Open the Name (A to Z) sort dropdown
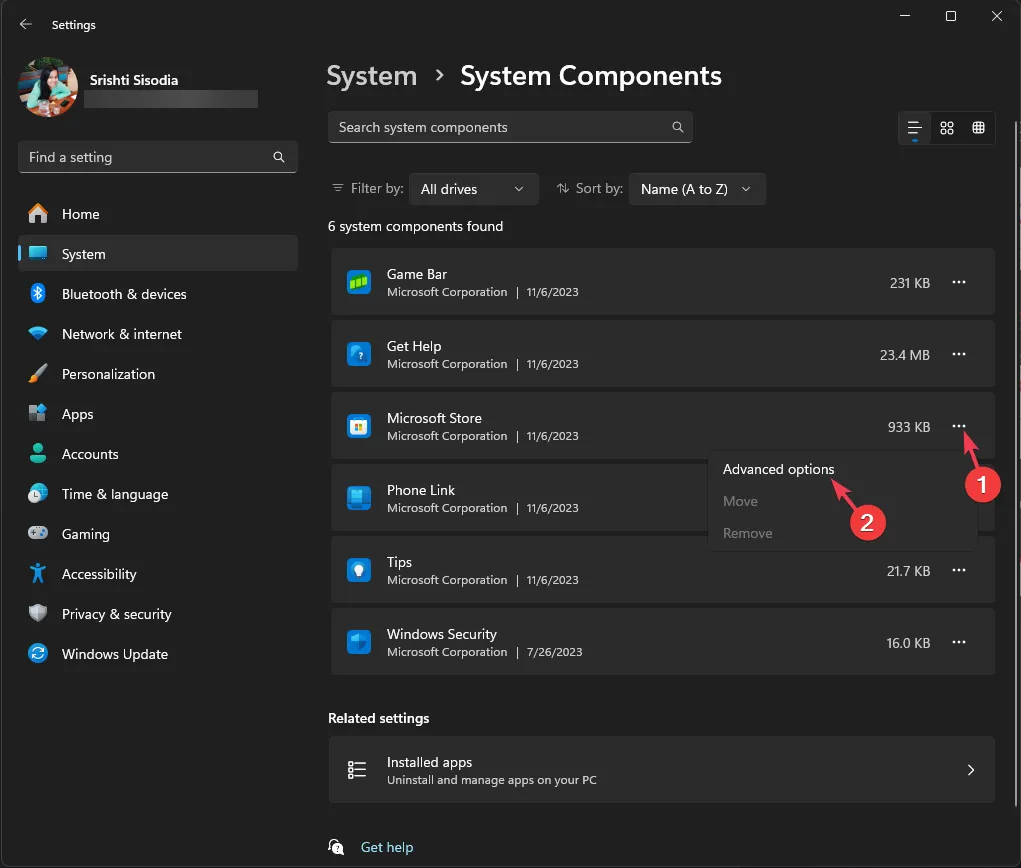Screen dimensions: 1021x868 [697, 189]
